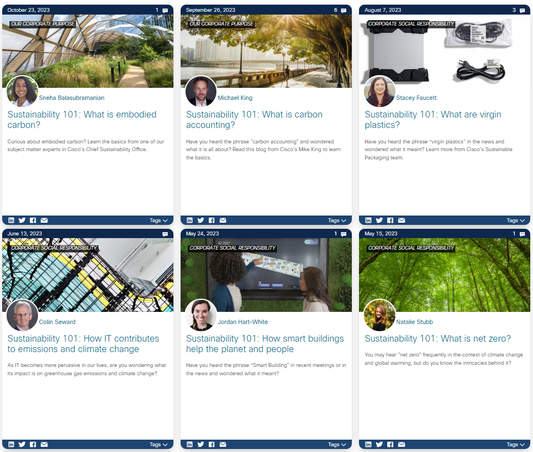Viewport: 533px width, 452px height.
Task: Expand Tags on smart buildings card
Action: click(337, 444)
